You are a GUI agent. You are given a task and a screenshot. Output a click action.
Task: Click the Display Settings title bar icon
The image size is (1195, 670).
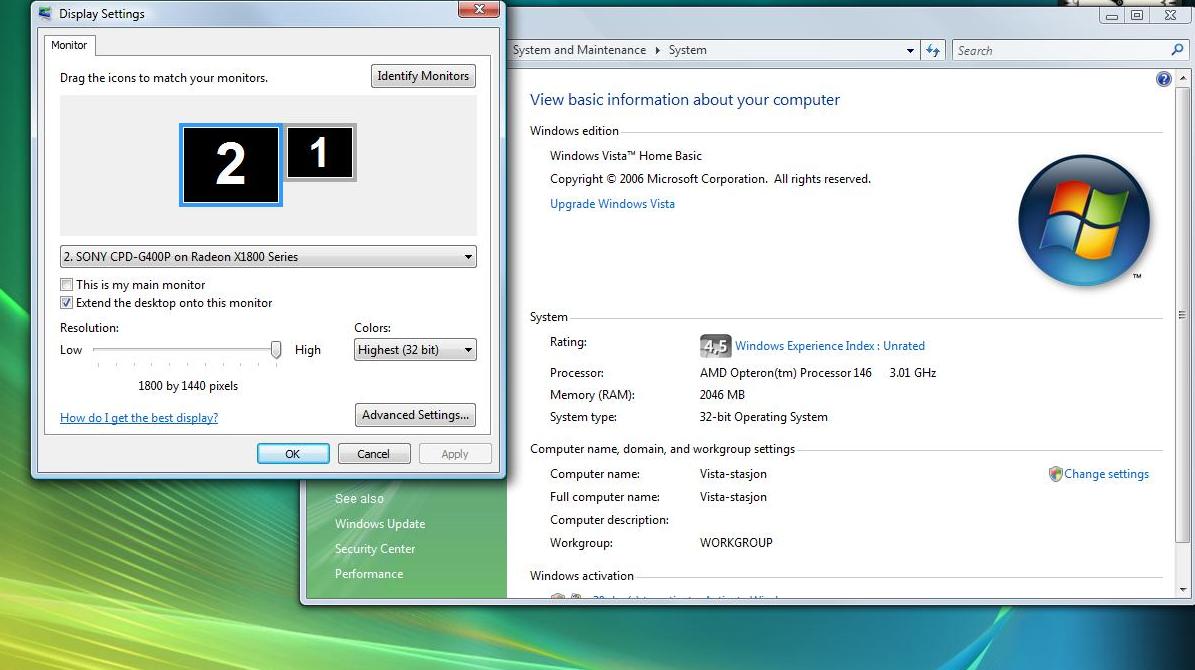[46, 13]
